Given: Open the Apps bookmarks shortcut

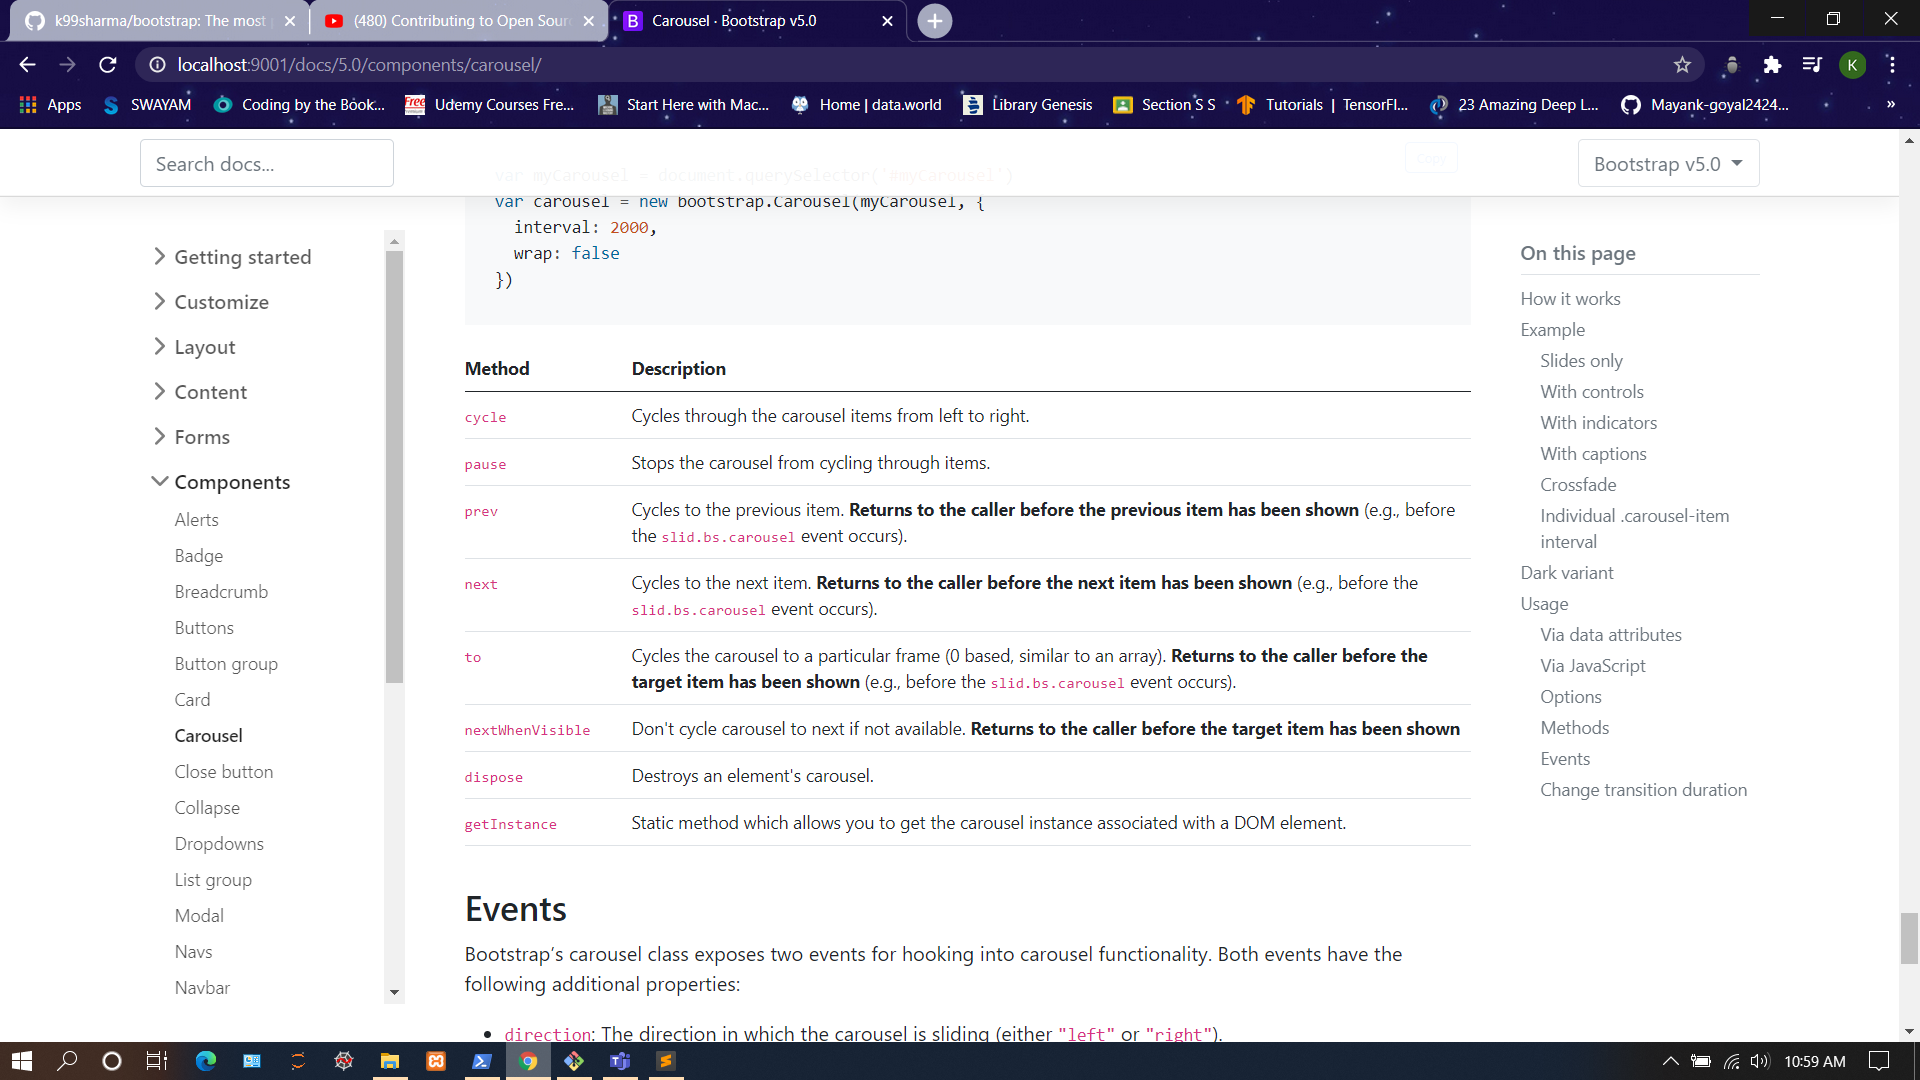Looking at the screenshot, I should [50, 105].
